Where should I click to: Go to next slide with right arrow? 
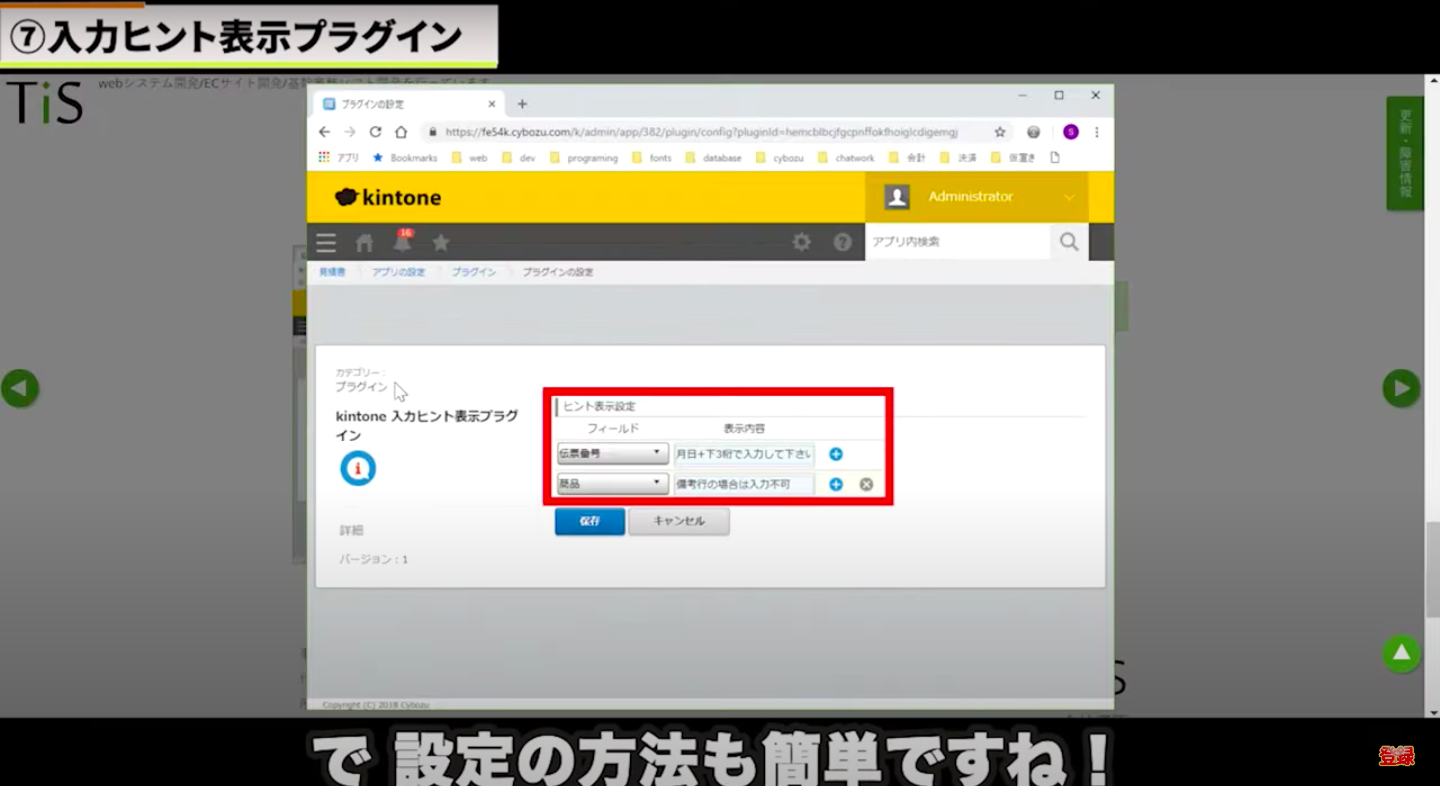[1401, 388]
